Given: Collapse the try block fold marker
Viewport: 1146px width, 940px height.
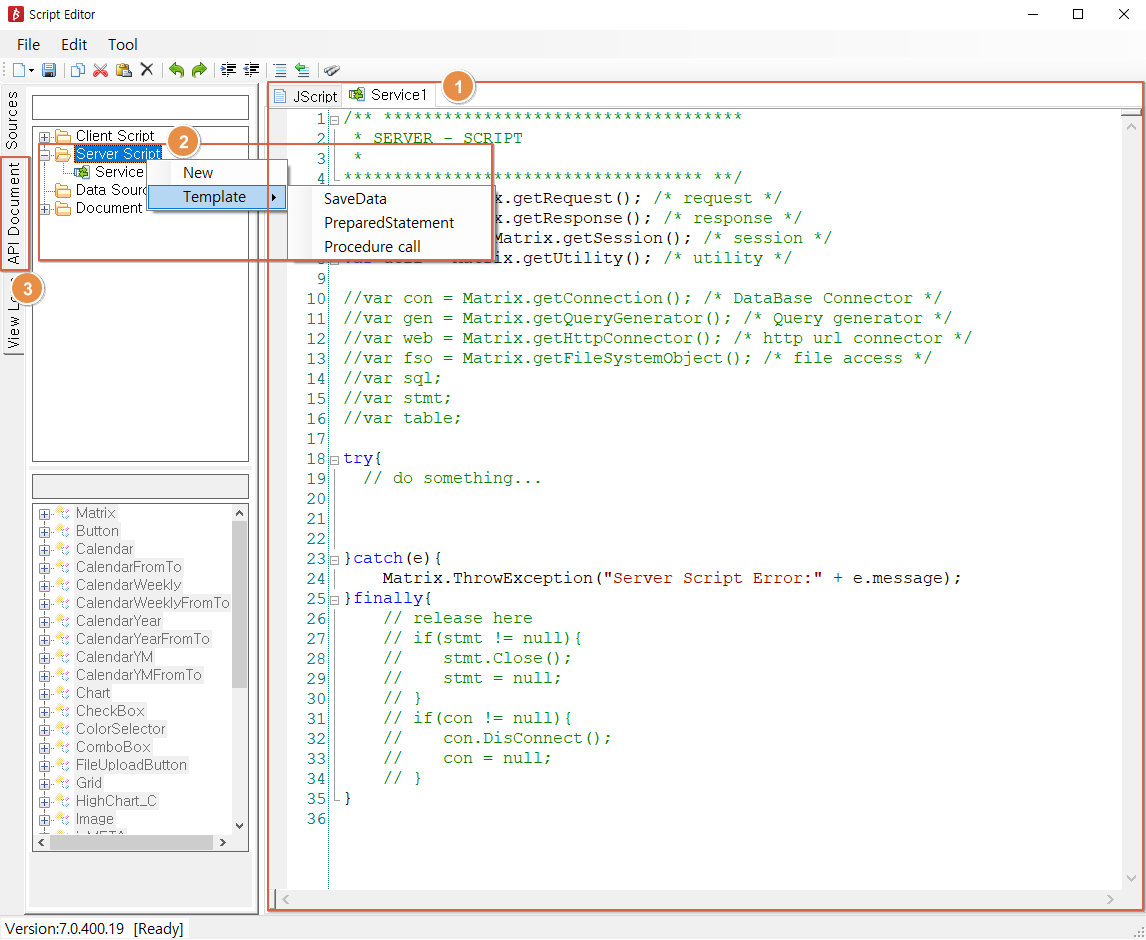Looking at the screenshot, I should [335, 459].
